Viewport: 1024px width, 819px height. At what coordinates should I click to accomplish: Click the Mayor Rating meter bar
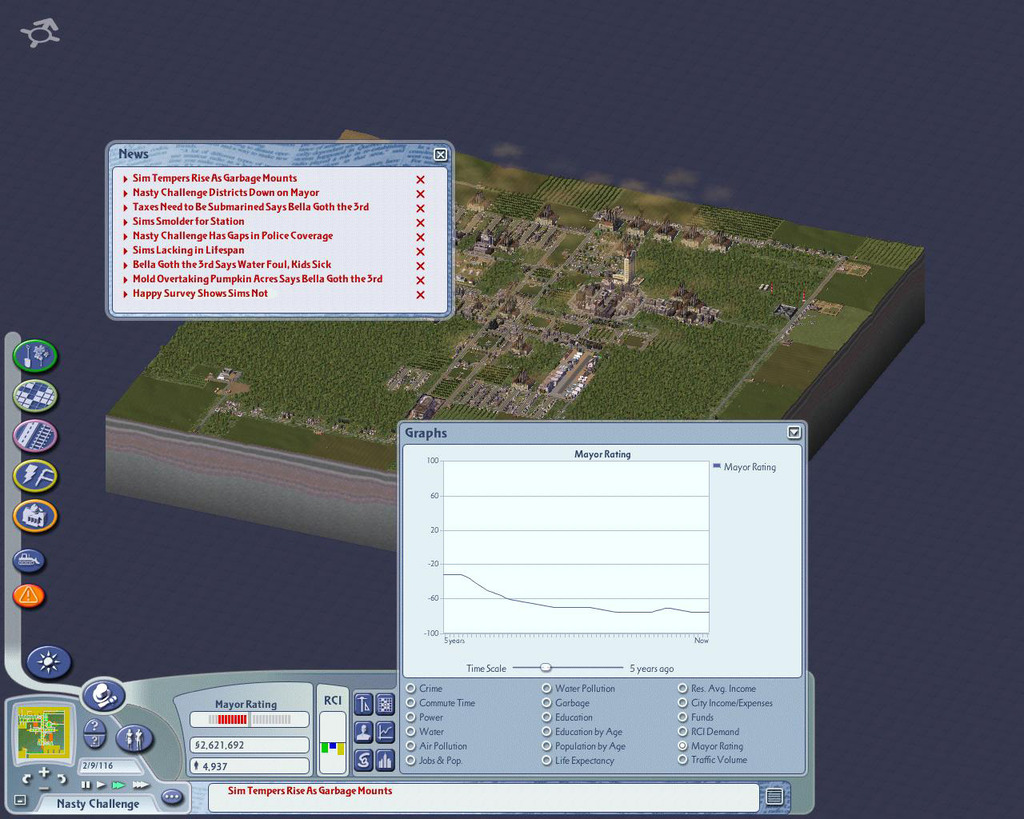coord(249,719)
